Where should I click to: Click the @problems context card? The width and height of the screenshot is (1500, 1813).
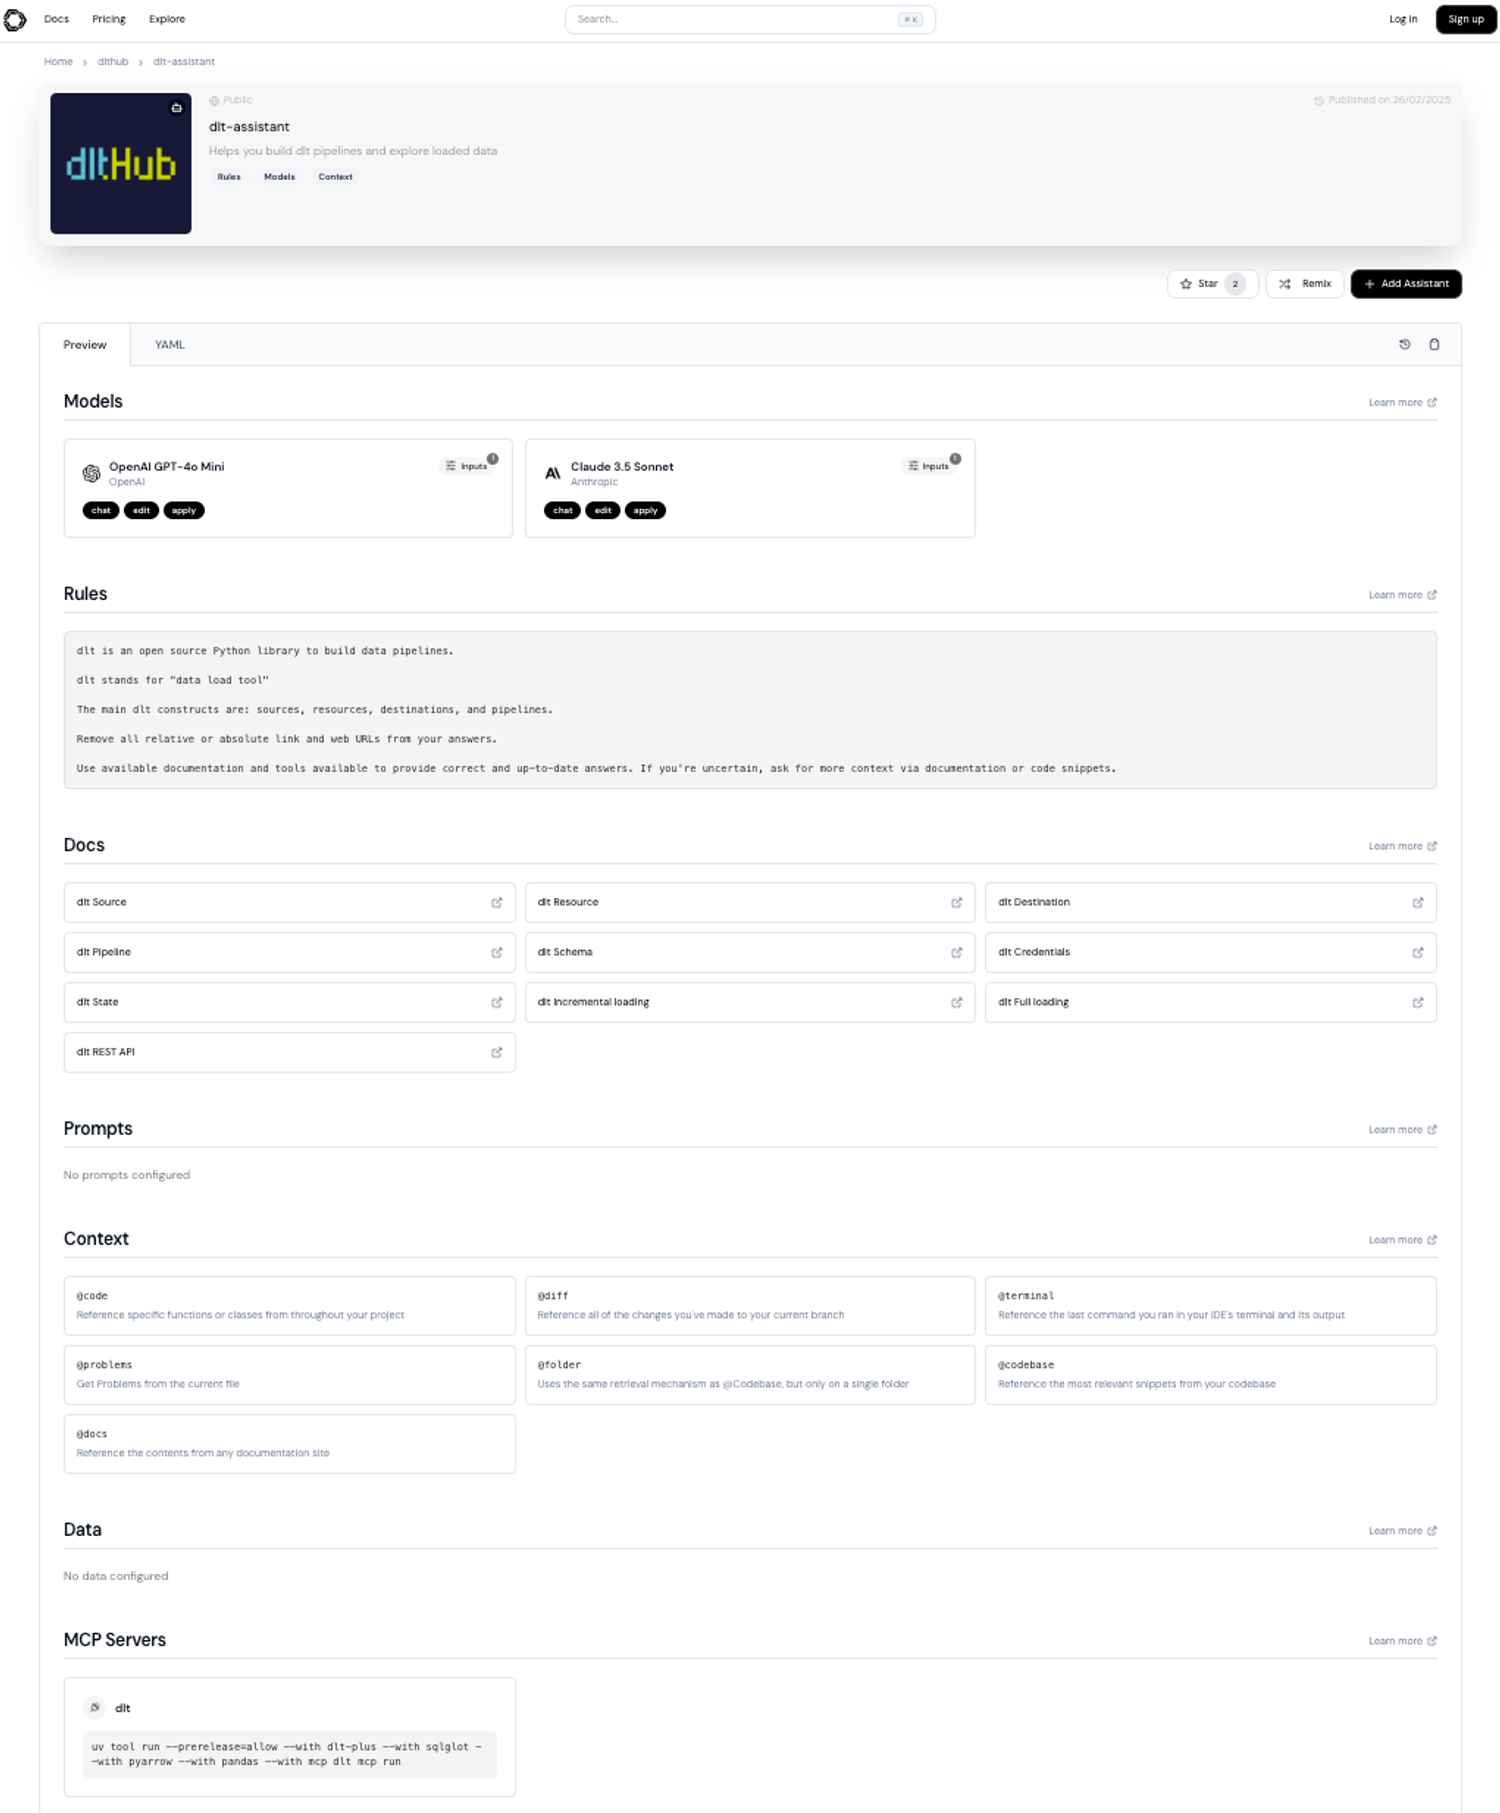click(290, 1374)
